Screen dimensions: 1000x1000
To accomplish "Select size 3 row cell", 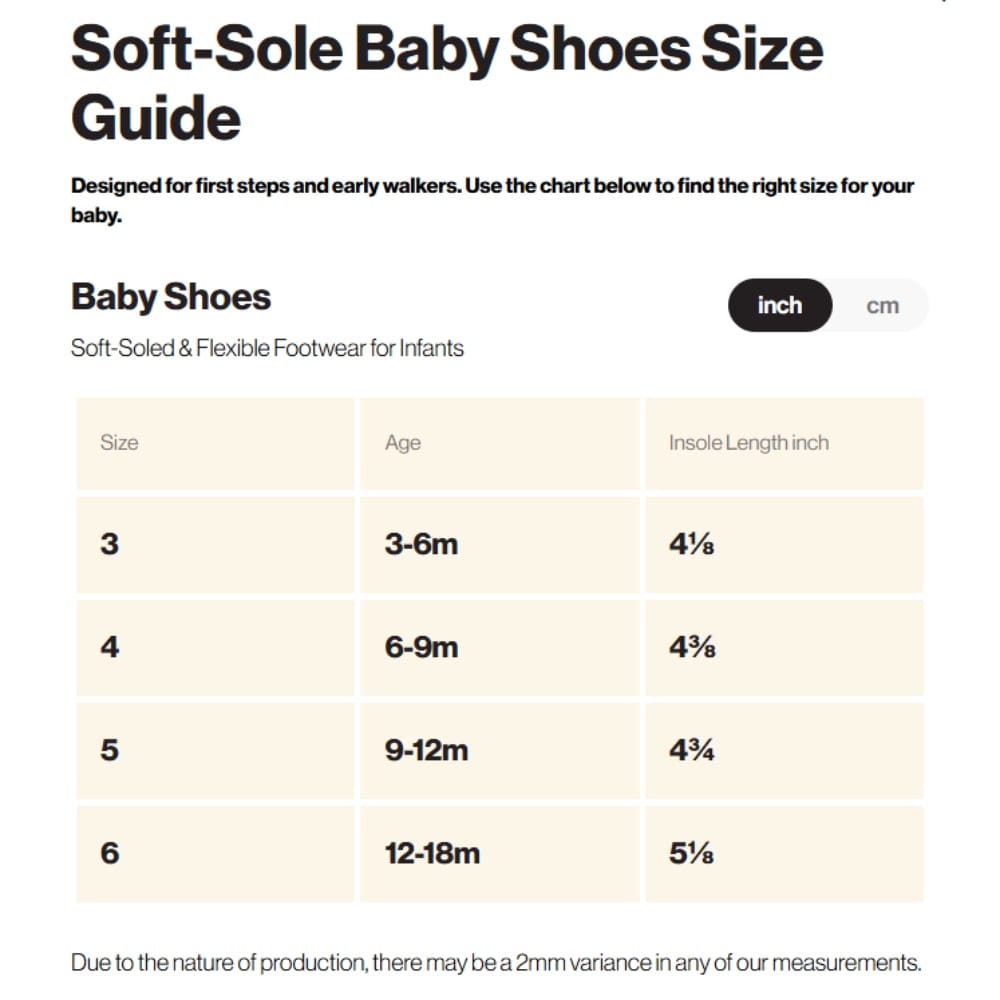I will point(215,545).
